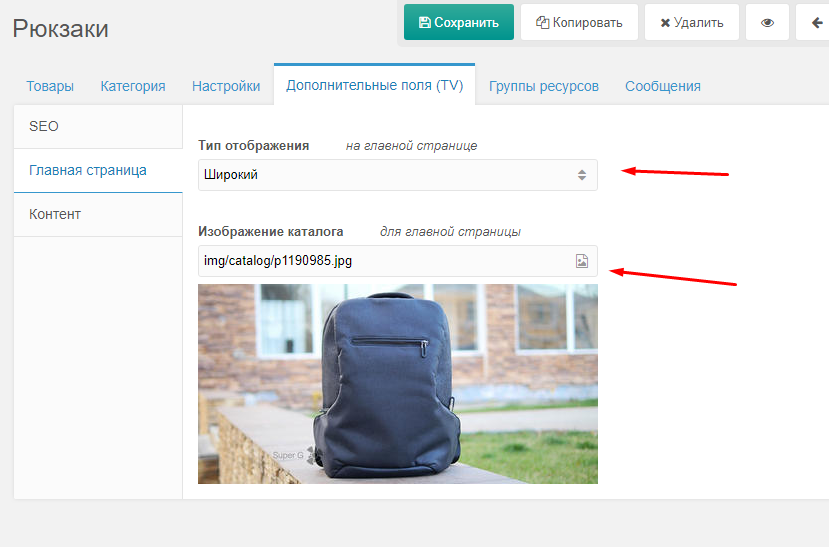The height and width of the screenshot is (547, 829).
Task: Click the back arrow button
Action: [x=813, y=23]
